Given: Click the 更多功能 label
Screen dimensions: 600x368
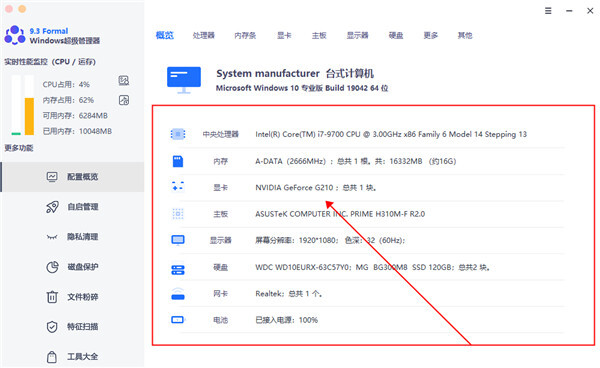Looking at the screenshot, I should (19, 148).
